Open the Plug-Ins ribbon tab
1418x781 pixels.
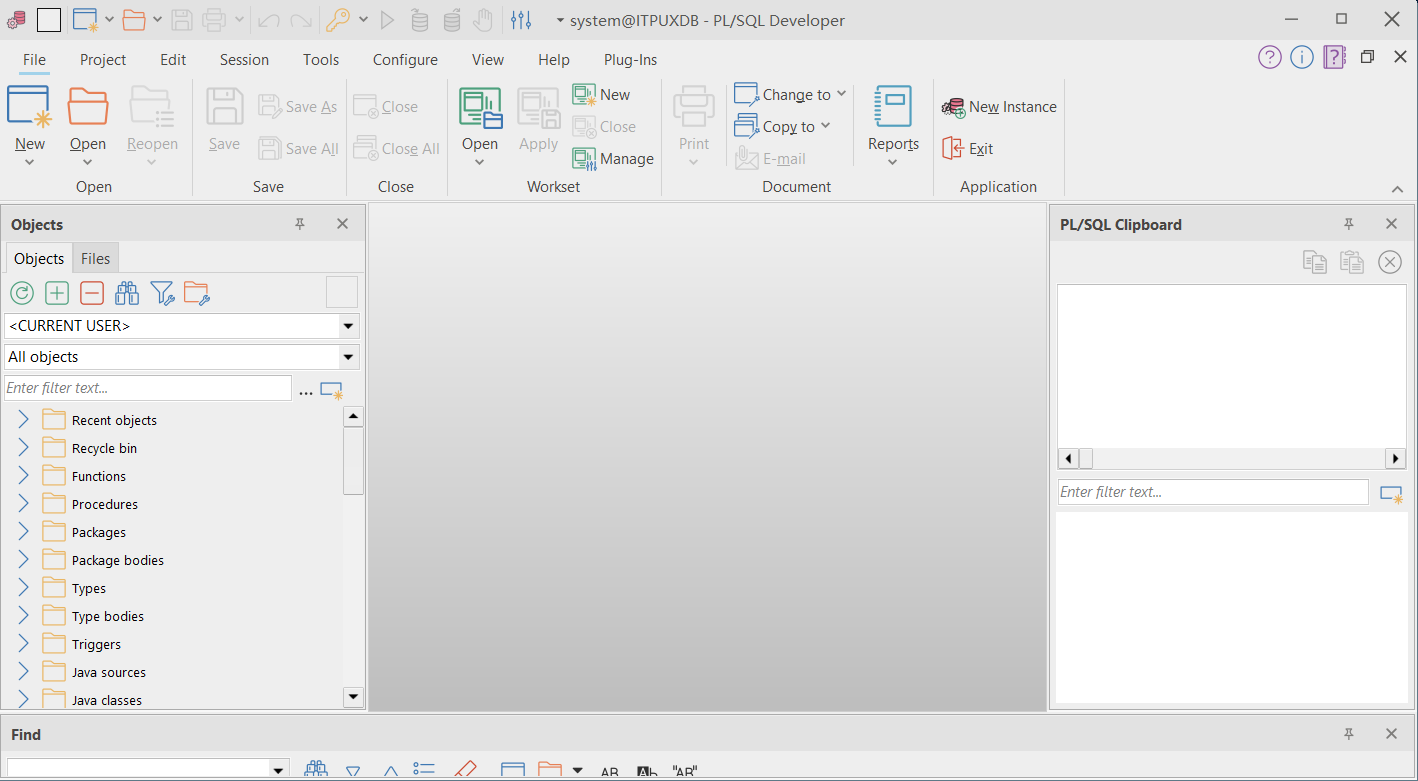[x=630, y=60]
